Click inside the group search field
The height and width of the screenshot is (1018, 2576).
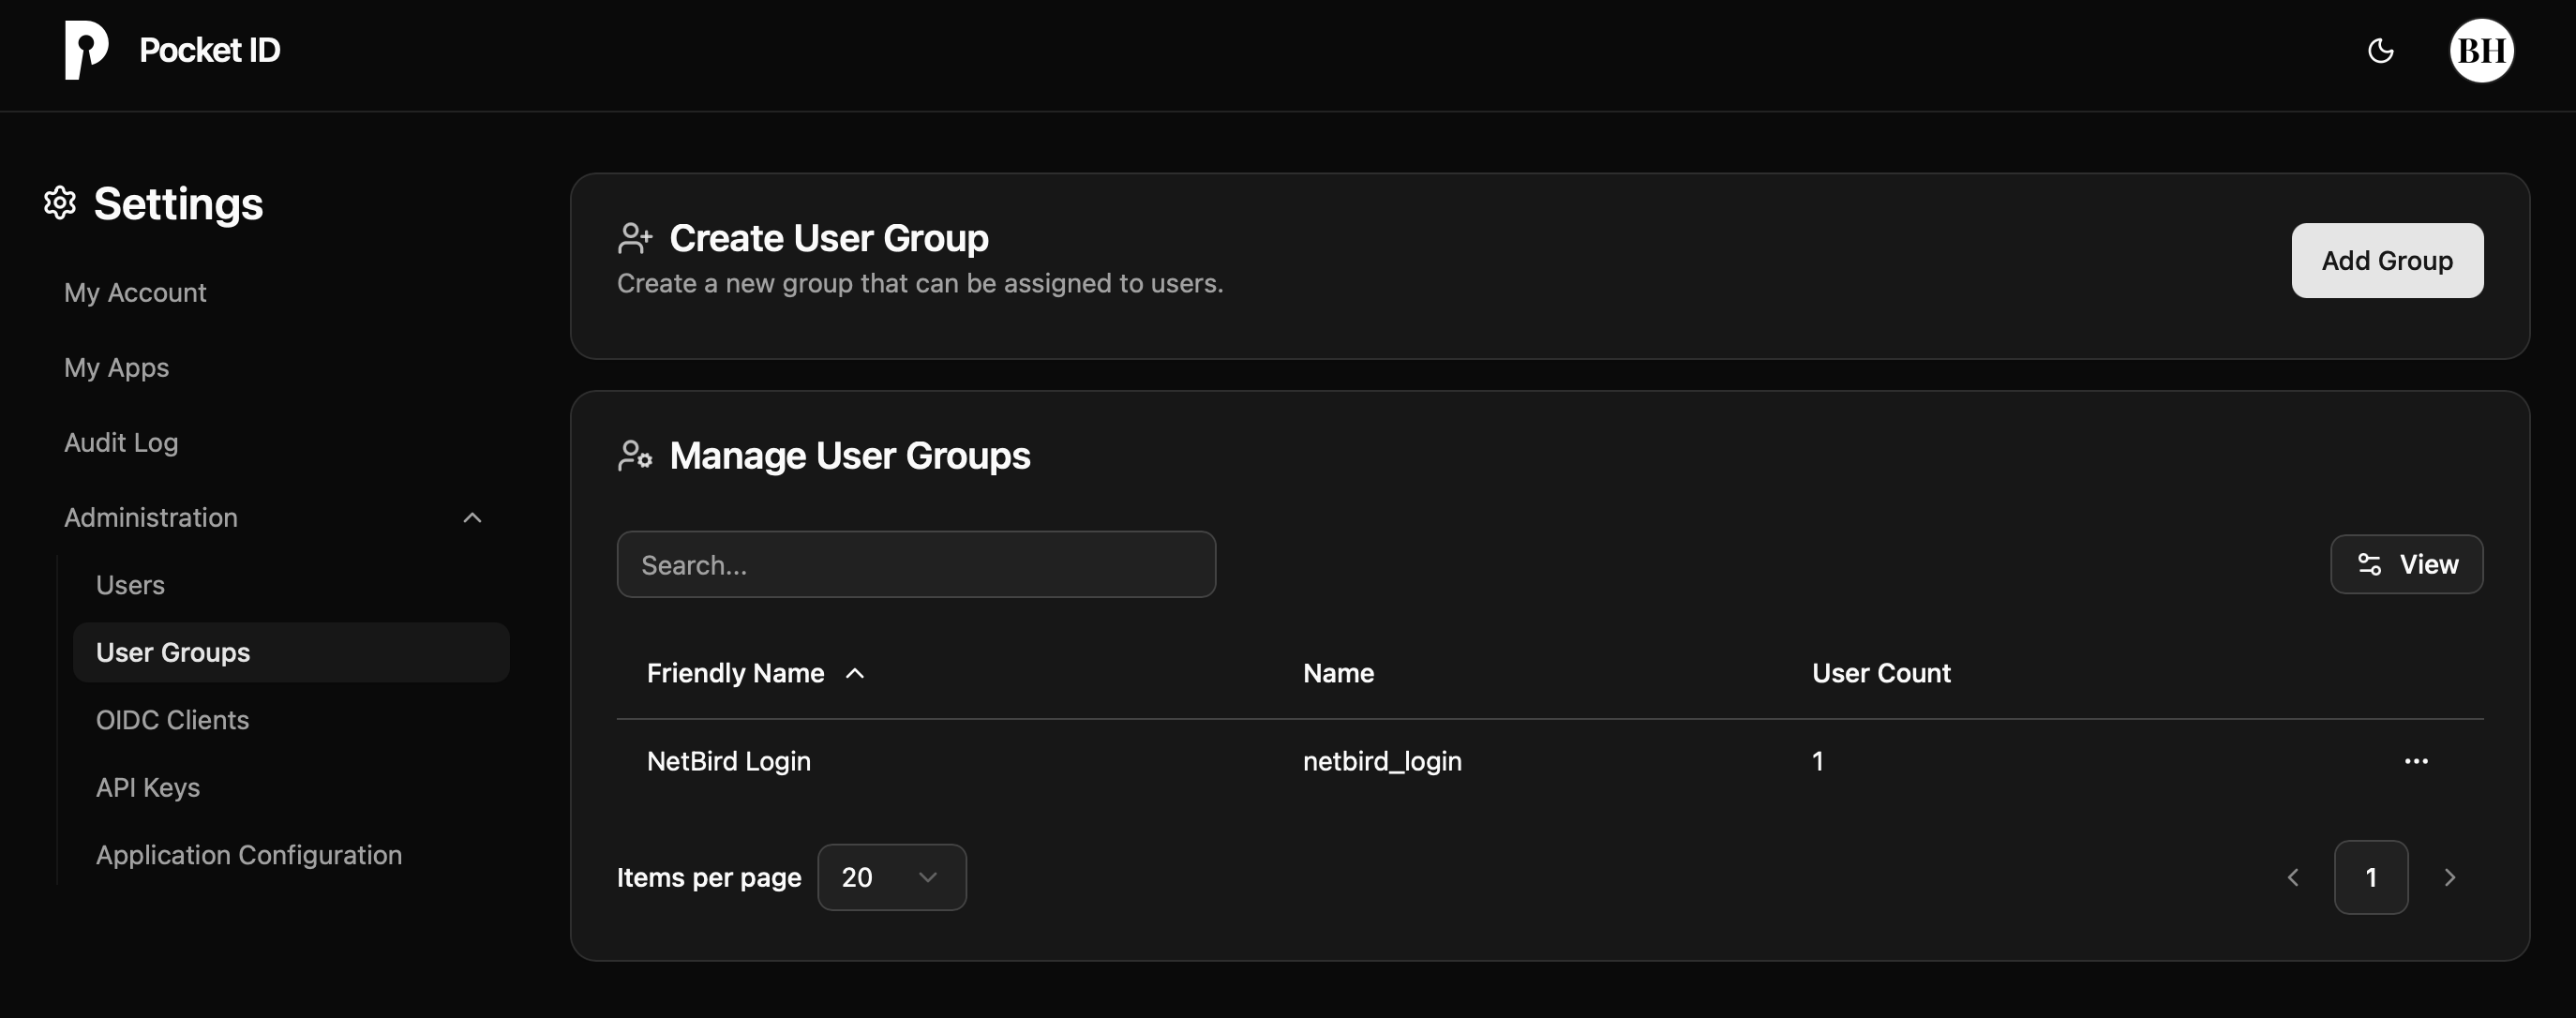pyautogui.click(x=915, y=564)
